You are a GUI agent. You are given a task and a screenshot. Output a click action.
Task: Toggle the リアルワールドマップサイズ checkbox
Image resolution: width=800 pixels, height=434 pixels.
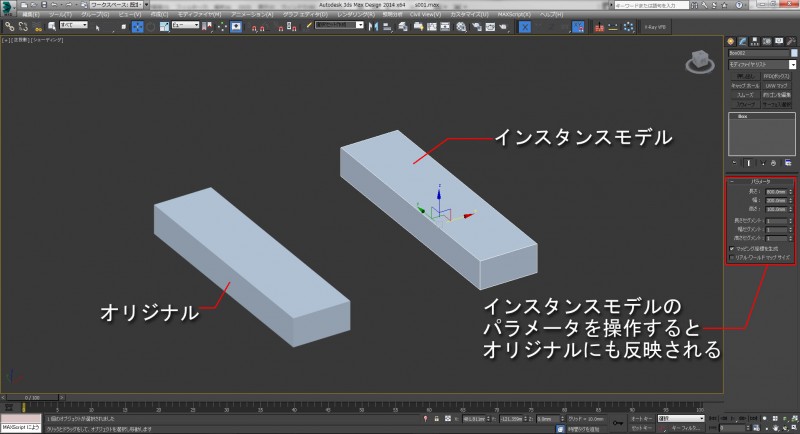click(731, 256)
